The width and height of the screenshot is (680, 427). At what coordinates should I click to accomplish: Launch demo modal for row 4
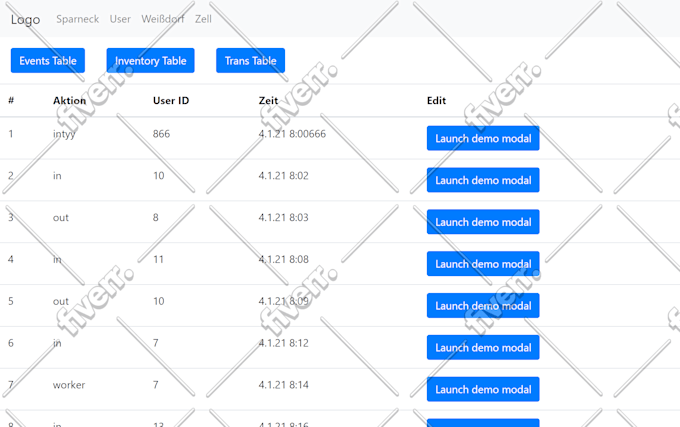tap(483, 264)
